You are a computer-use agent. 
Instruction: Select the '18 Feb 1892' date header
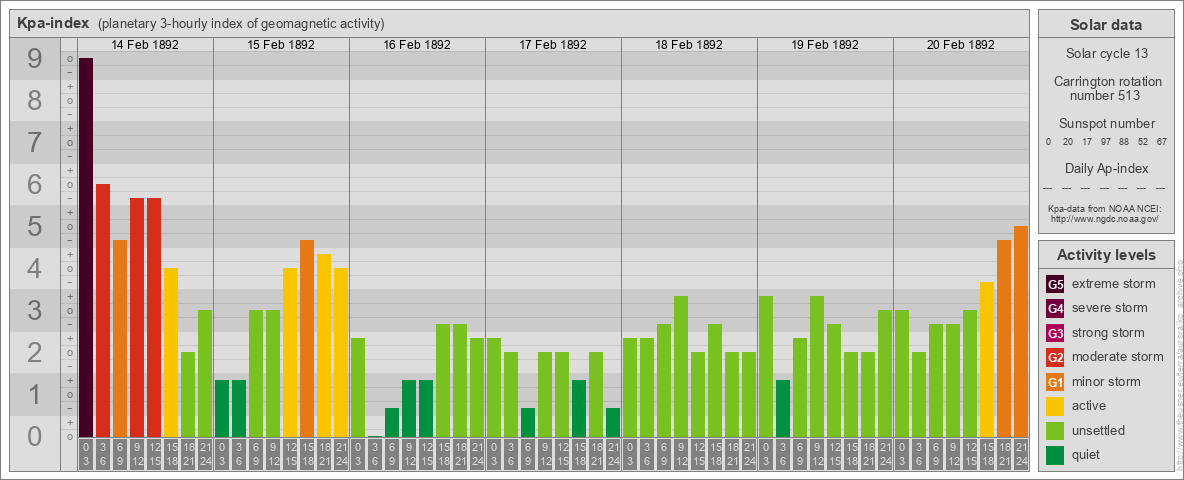tap(689, 45)
